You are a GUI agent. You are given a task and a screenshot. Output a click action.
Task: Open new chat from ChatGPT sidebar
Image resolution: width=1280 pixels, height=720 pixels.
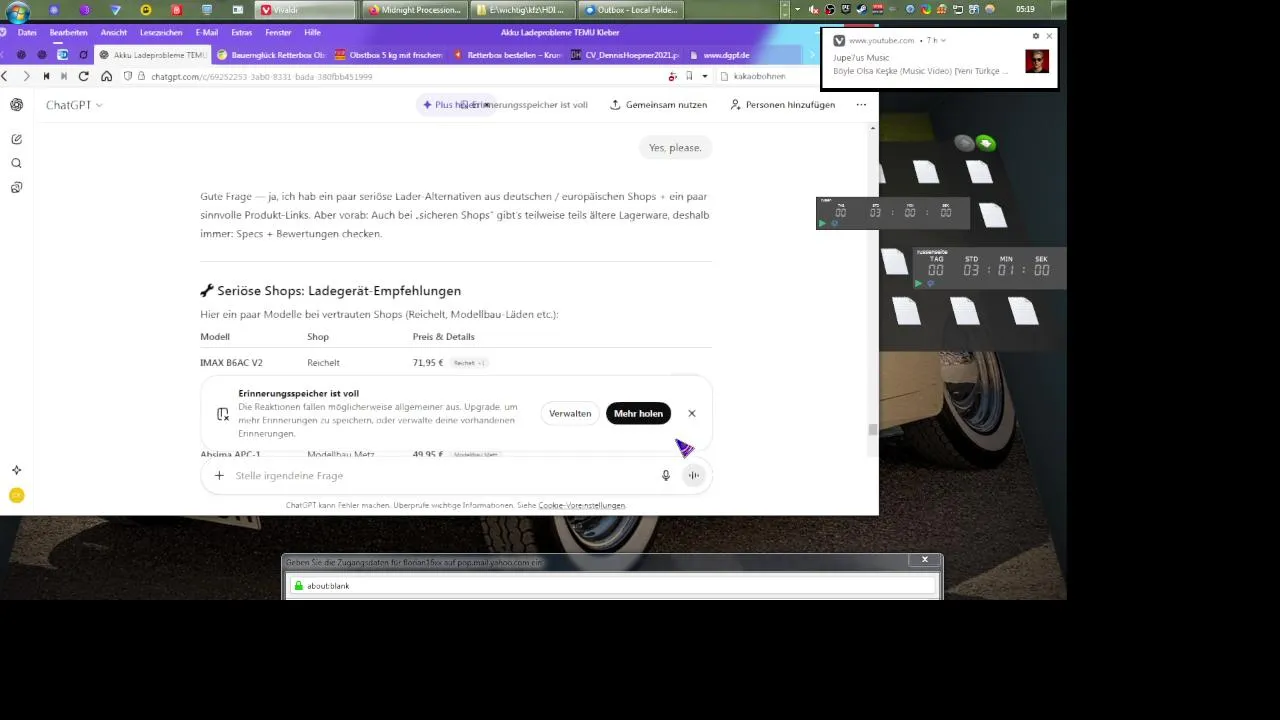(16, 139)
